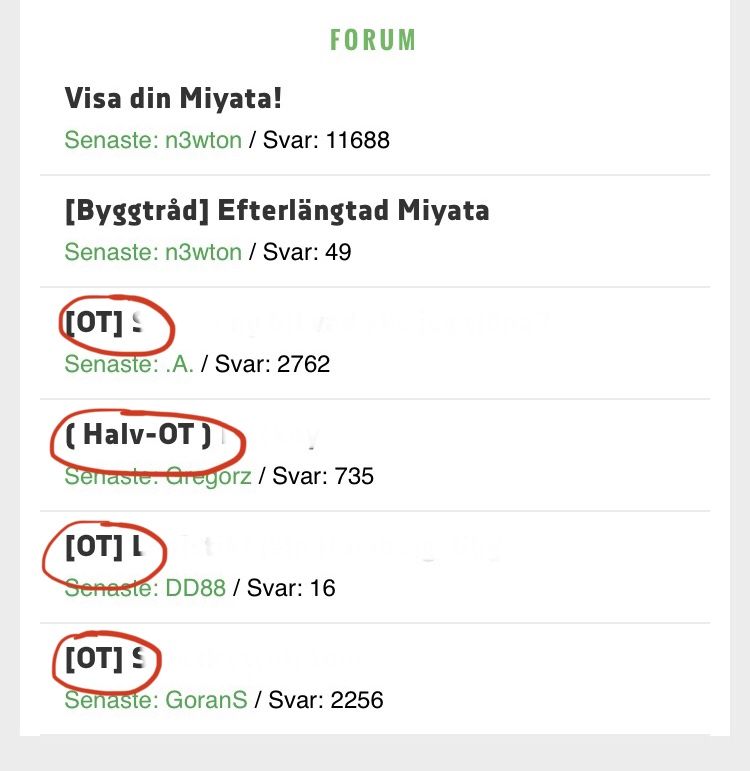Open the "( Halv-OT )" thread title
This screenshot has height=771, width=750.
pyautogui.click(x=138, y=435)
